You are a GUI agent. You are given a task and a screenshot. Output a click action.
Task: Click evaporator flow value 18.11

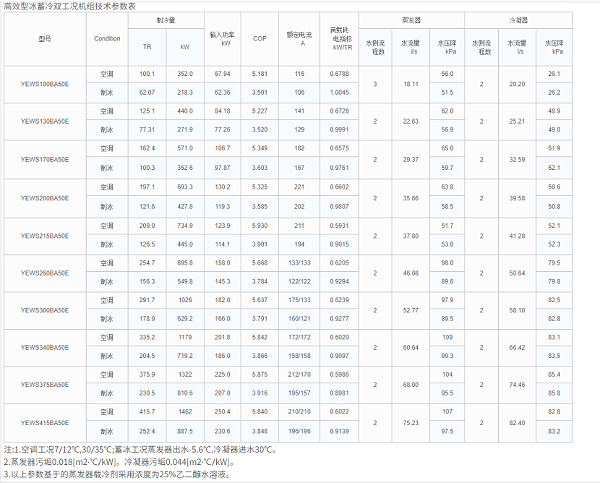click(411, 84)
